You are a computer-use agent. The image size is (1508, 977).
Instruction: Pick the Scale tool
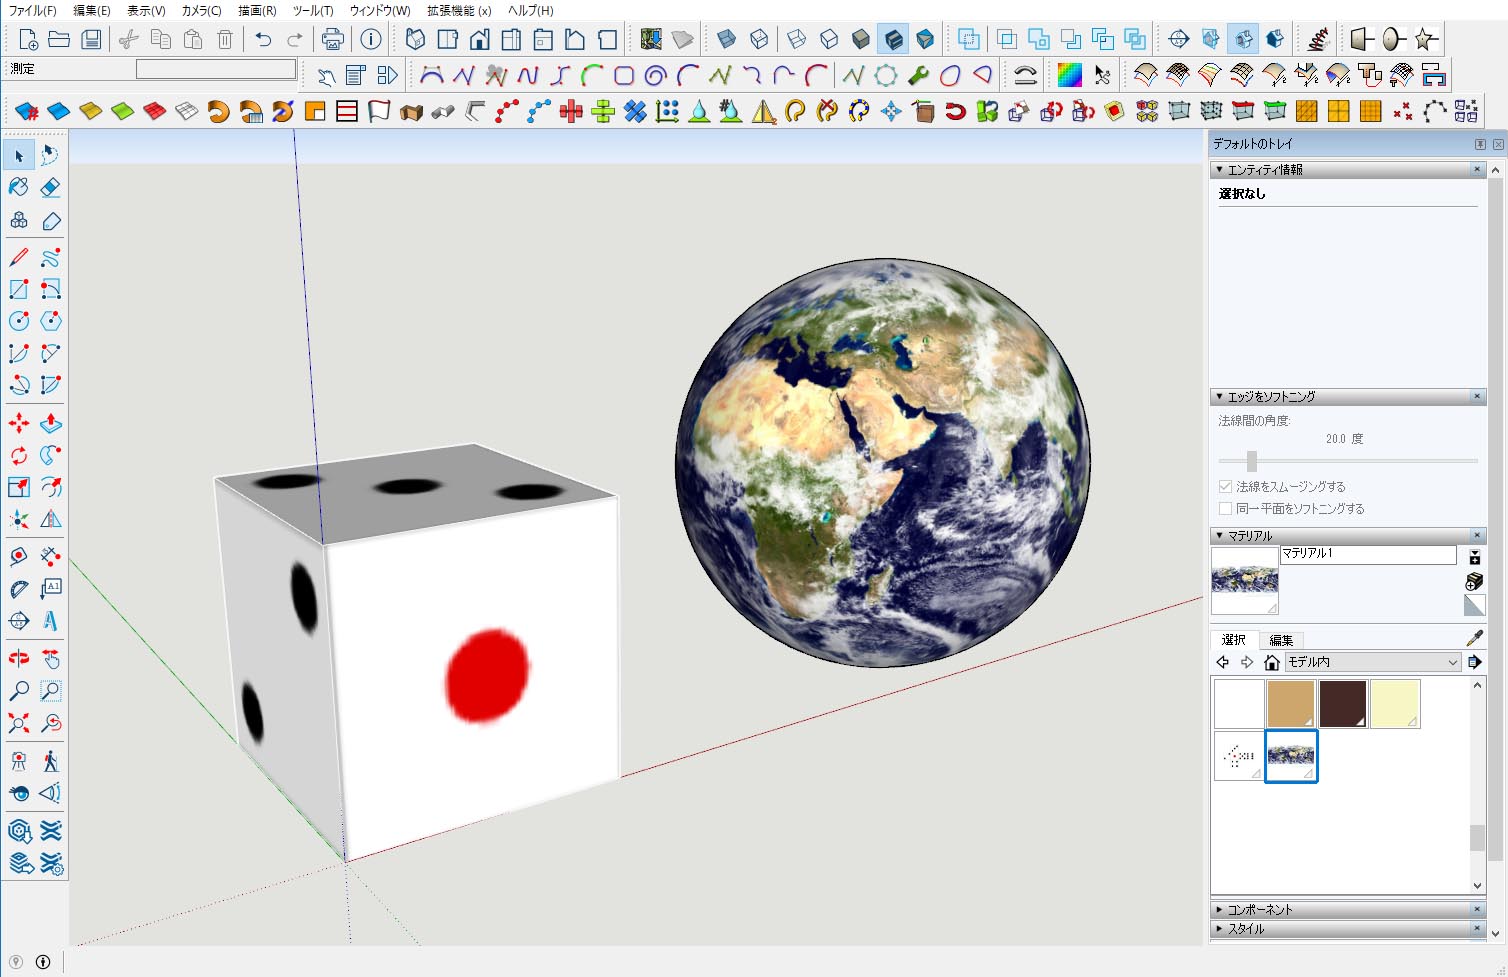[19, 487]
